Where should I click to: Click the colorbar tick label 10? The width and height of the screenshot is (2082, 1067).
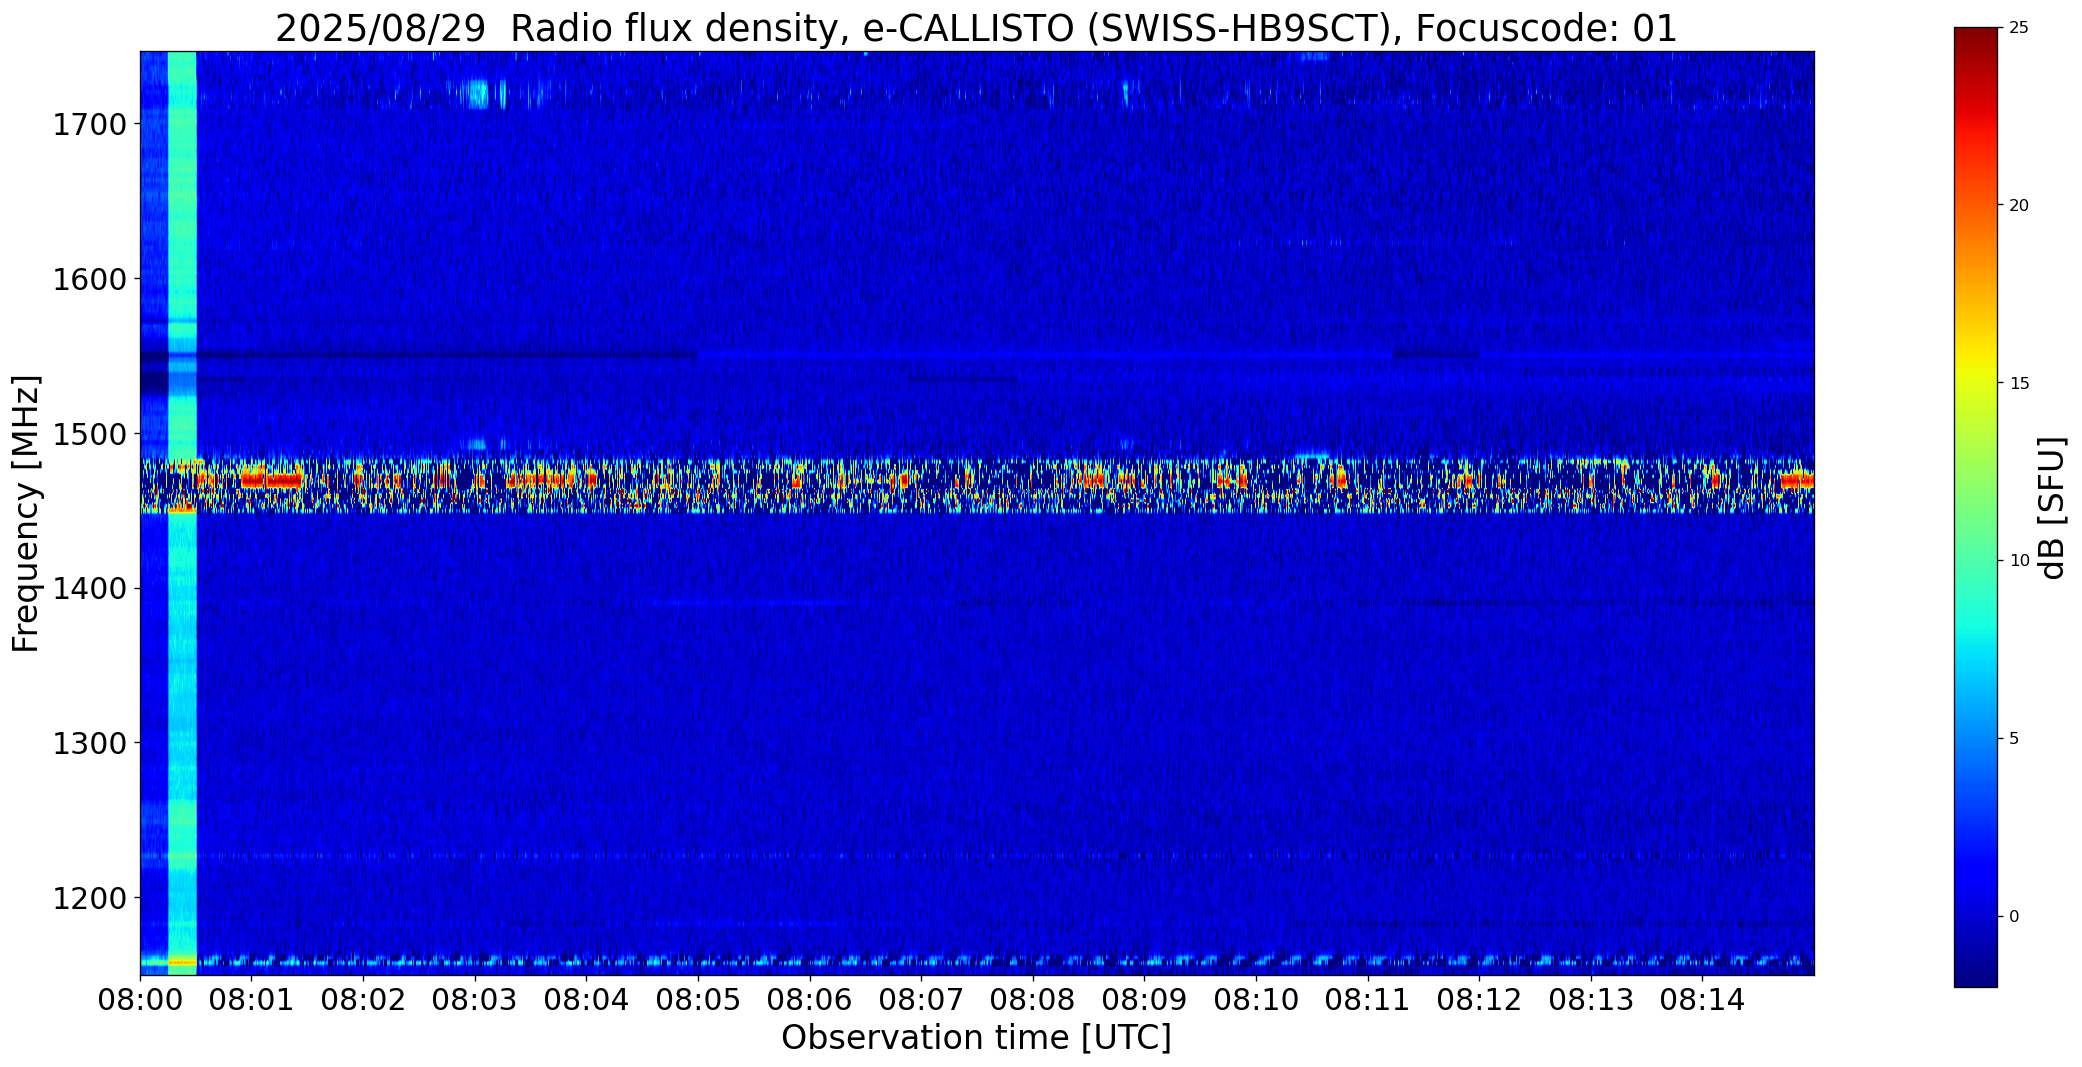(2019, 561)
